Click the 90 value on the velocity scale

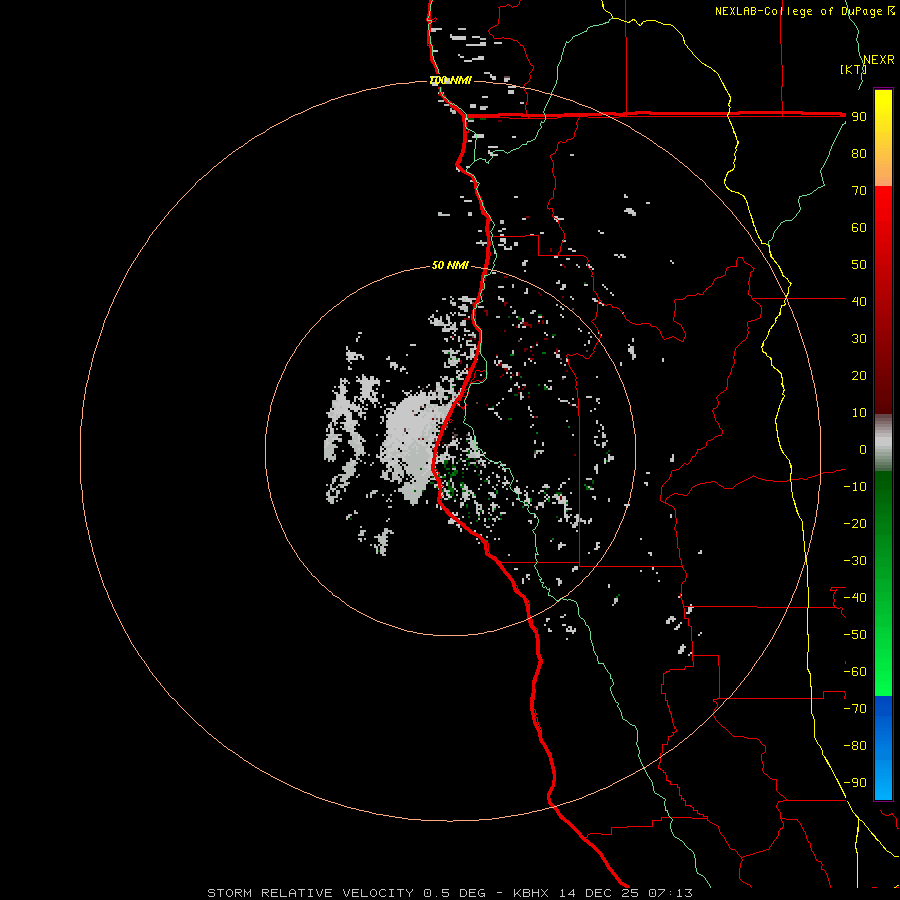pos(859,117)
